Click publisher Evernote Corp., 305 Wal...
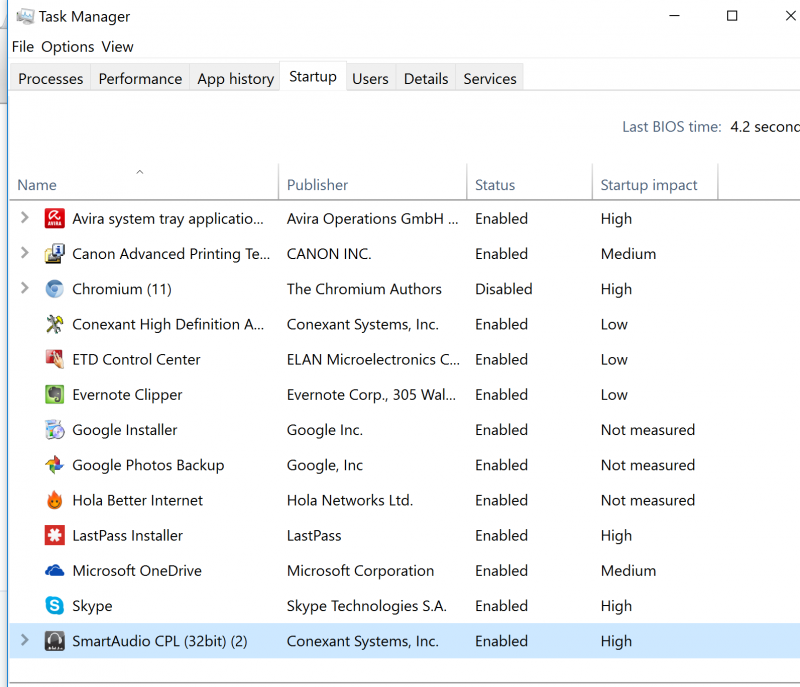Viewport: 800px width, 687px height. pyautogui.click(x=371, y=395)
